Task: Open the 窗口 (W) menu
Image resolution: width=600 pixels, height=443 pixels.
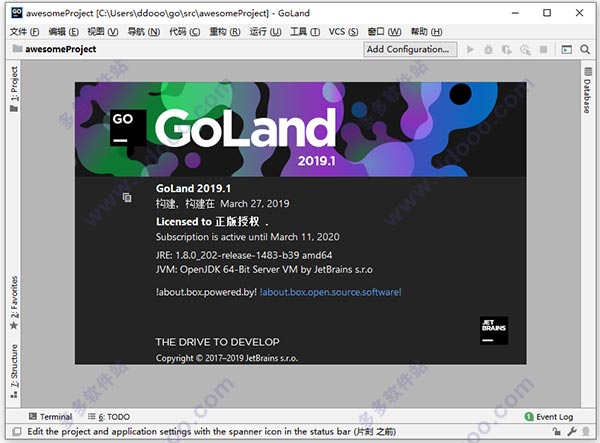Action: (x=384, y=32)
